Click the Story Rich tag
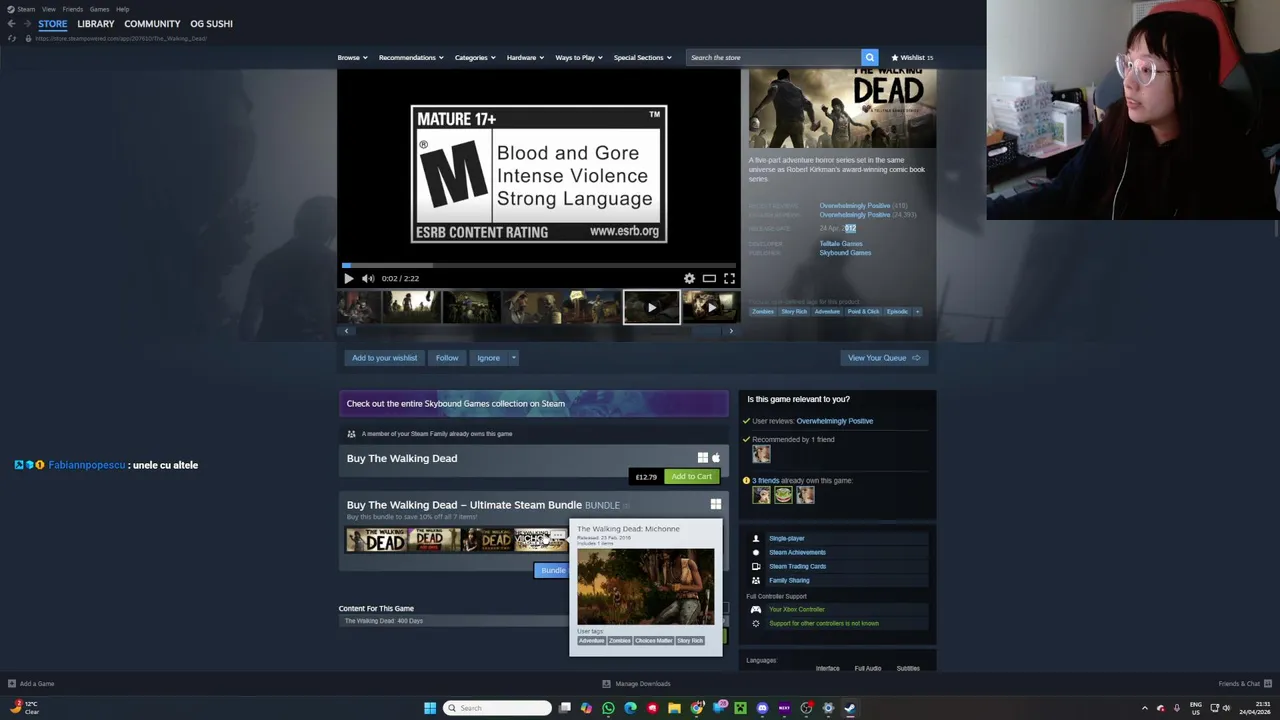This screenshot has height=720, width=1280. coord(794,311)
